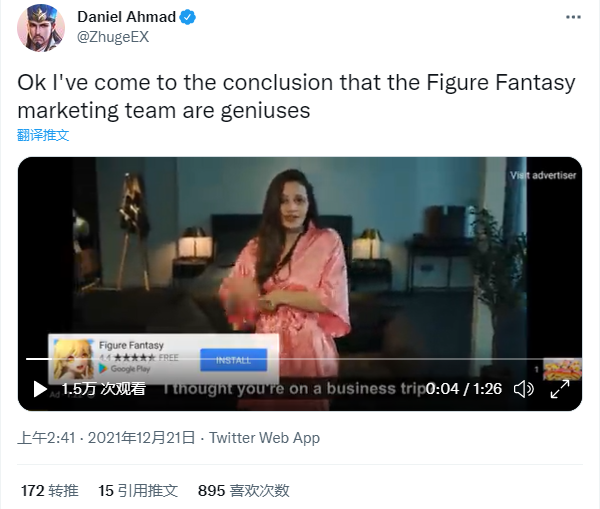Click the next-video thumbnail preview
This screenshot has height=509, width=600.
(562, 370)
